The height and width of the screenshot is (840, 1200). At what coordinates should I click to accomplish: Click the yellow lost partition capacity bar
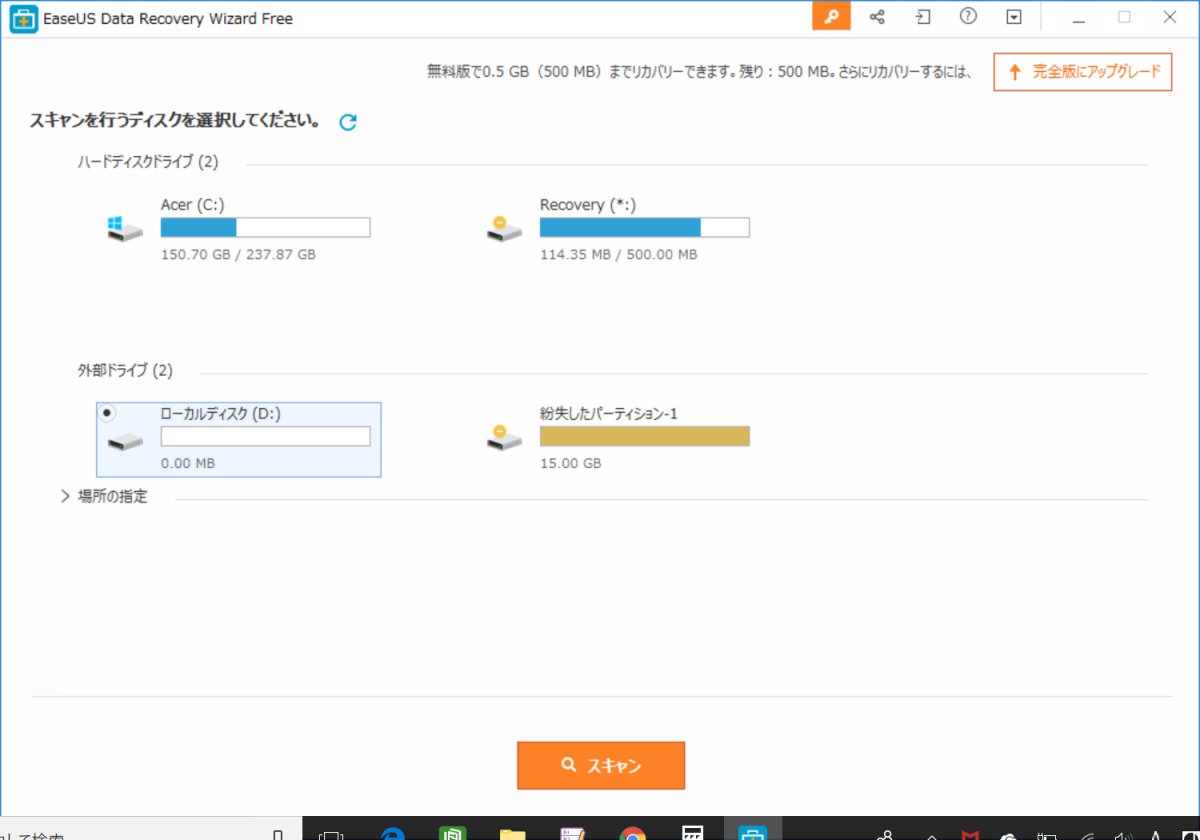(644, 436)
